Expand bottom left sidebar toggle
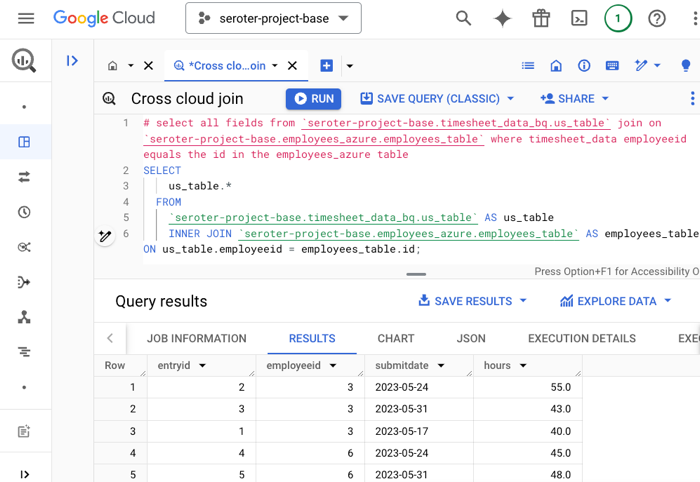Viewport: 700px width, 482px height. (24, 474)
